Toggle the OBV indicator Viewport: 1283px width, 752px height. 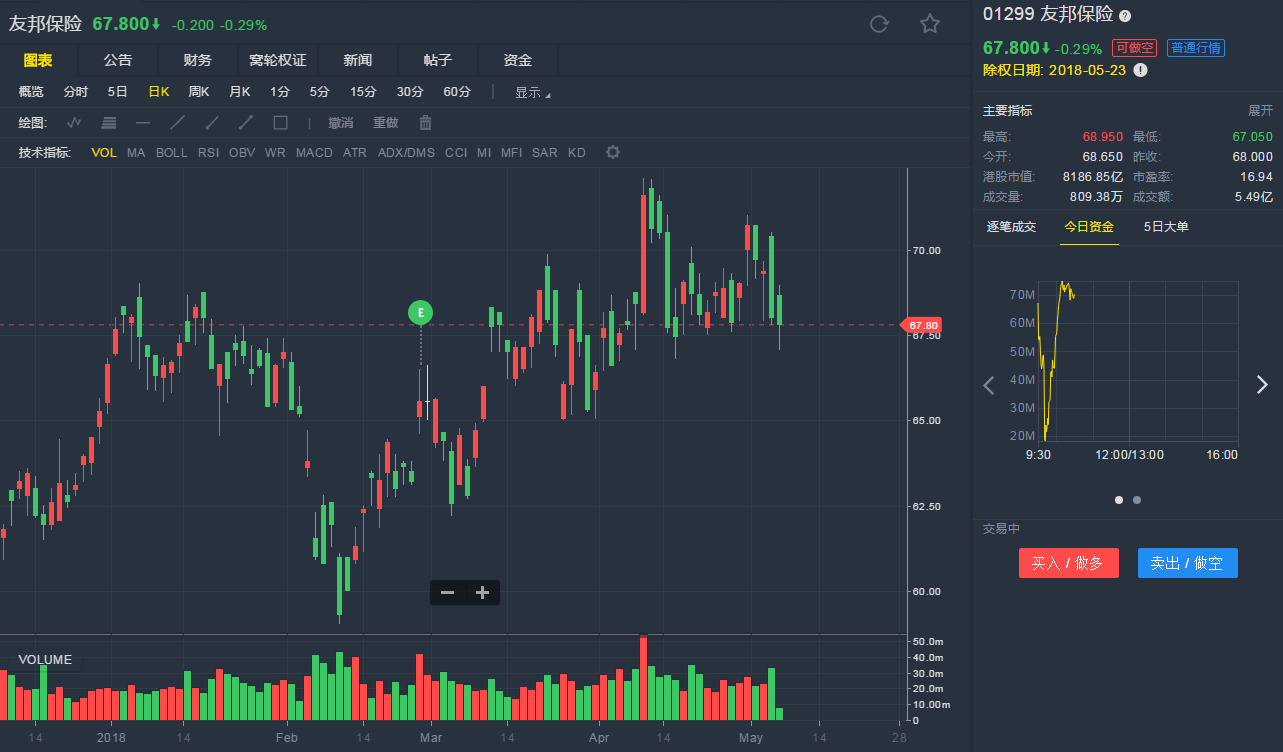click(242, 153)
